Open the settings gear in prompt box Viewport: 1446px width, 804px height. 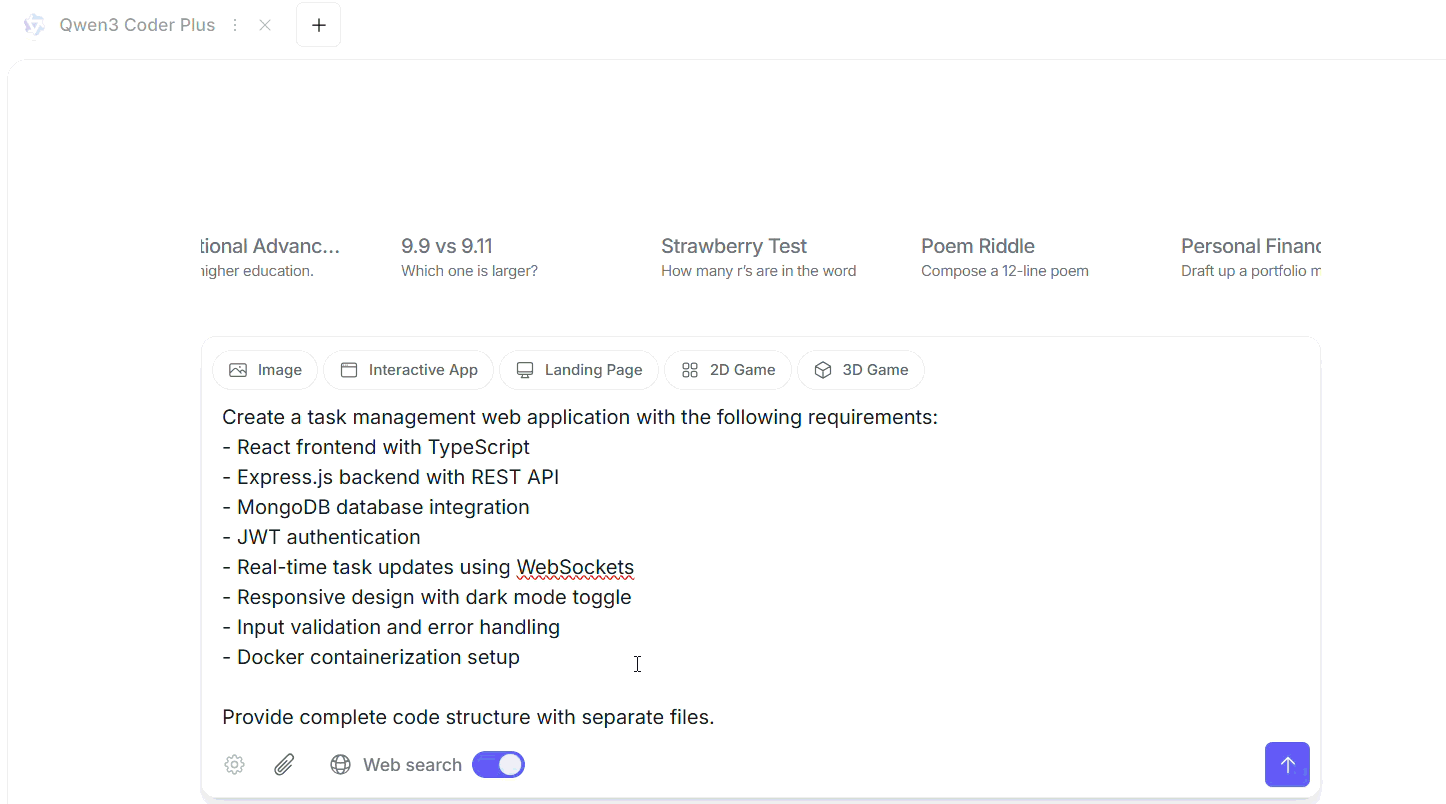click(234, 765)
